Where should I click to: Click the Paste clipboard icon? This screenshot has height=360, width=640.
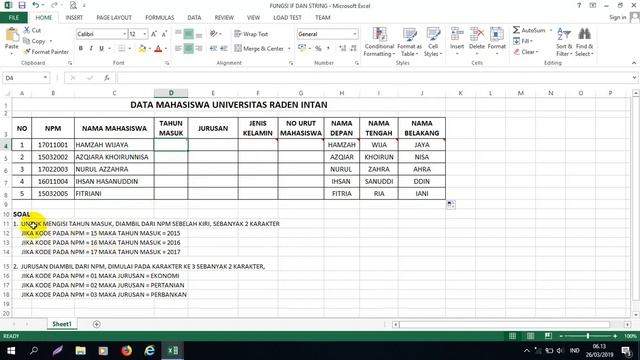click(x=12, y=35)
